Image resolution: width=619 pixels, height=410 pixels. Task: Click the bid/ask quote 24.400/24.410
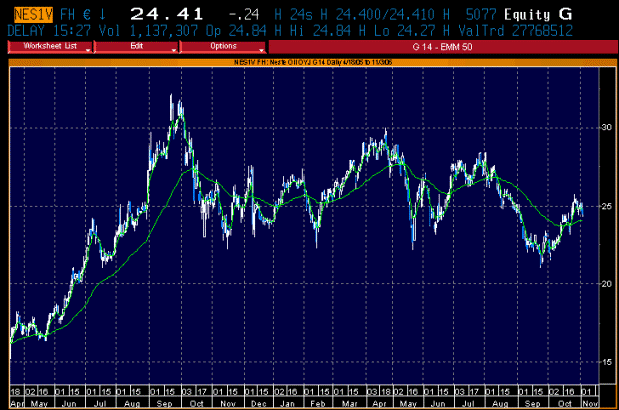point(388,15)
